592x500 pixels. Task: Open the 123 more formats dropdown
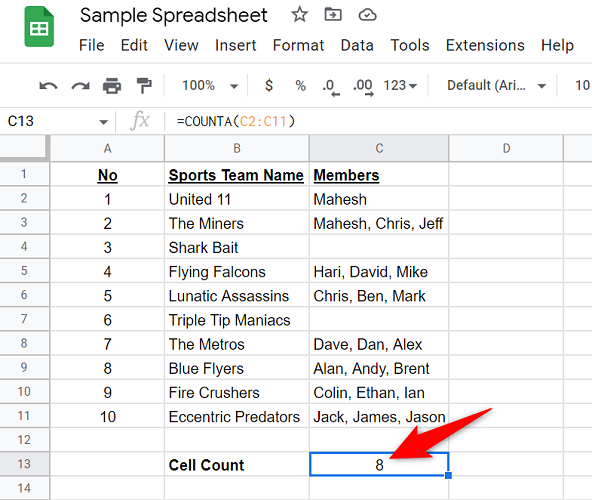pyautogui.click(x=400, y=85)
